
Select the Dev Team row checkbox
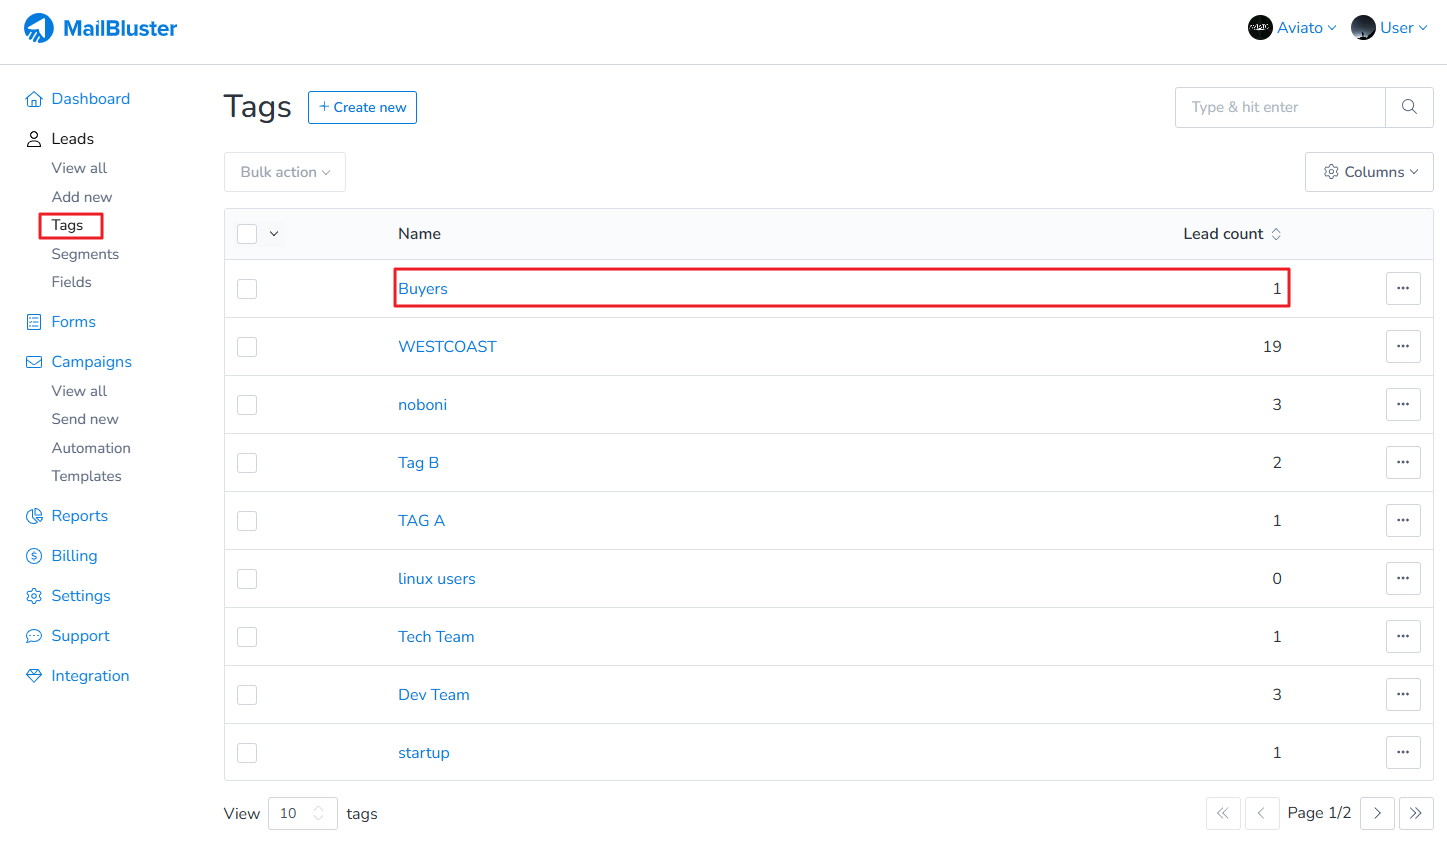pyautogui.click(x=247, y=695)
